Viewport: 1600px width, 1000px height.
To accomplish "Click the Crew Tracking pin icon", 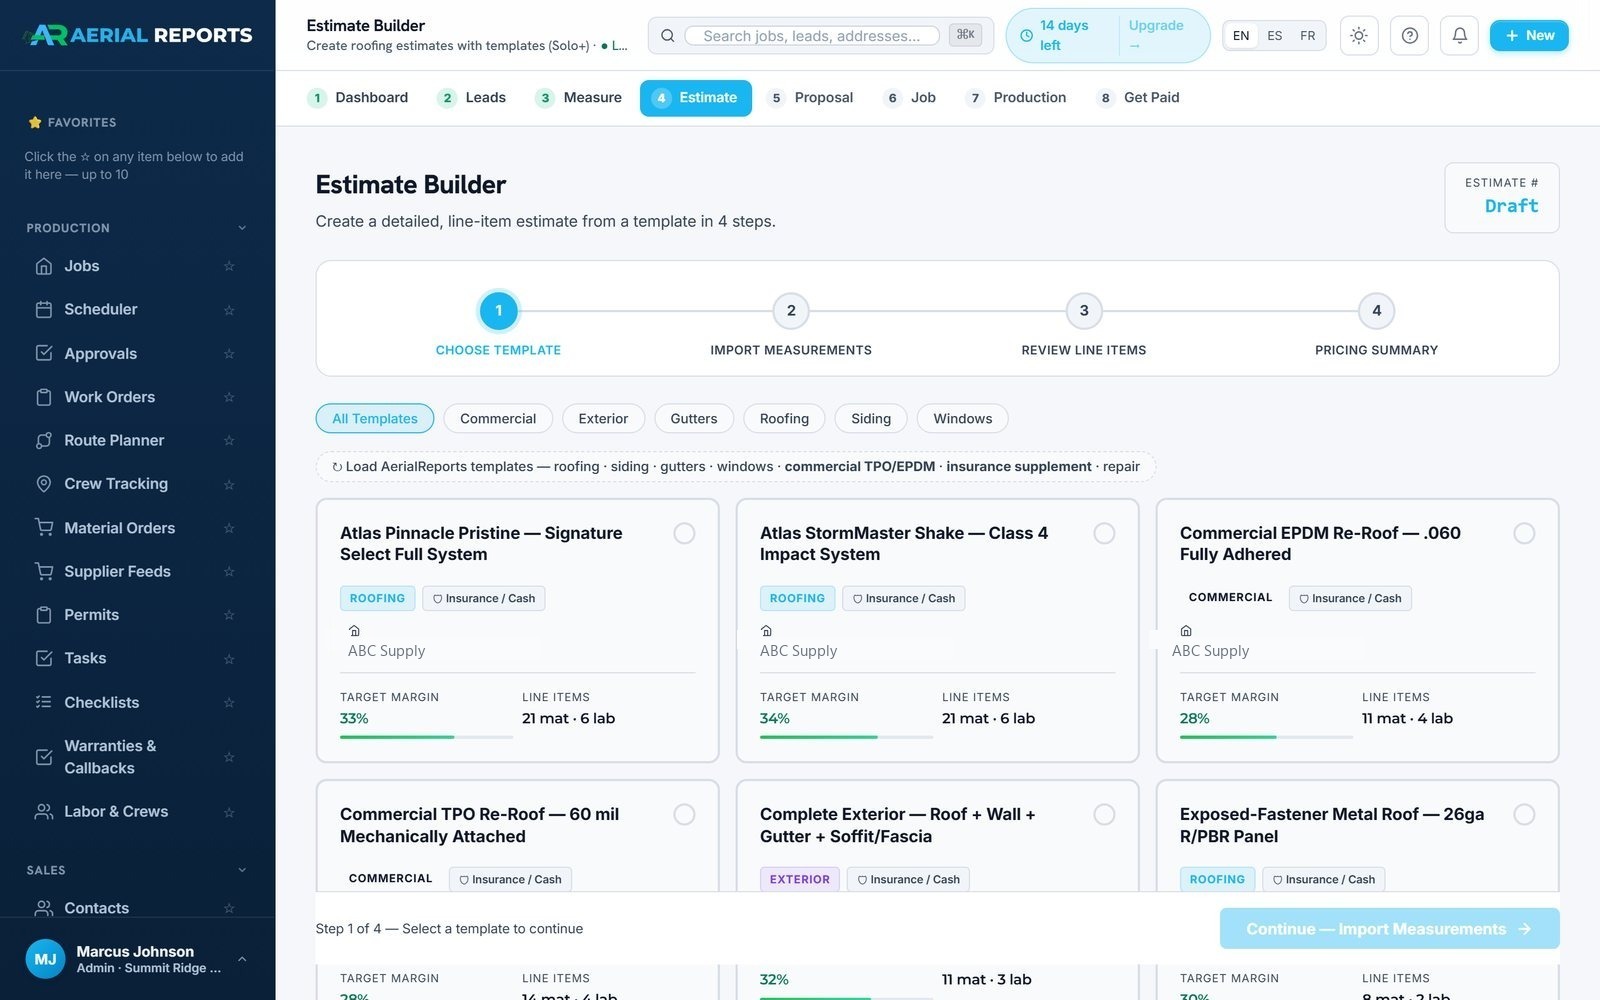I will coord(44,484).
